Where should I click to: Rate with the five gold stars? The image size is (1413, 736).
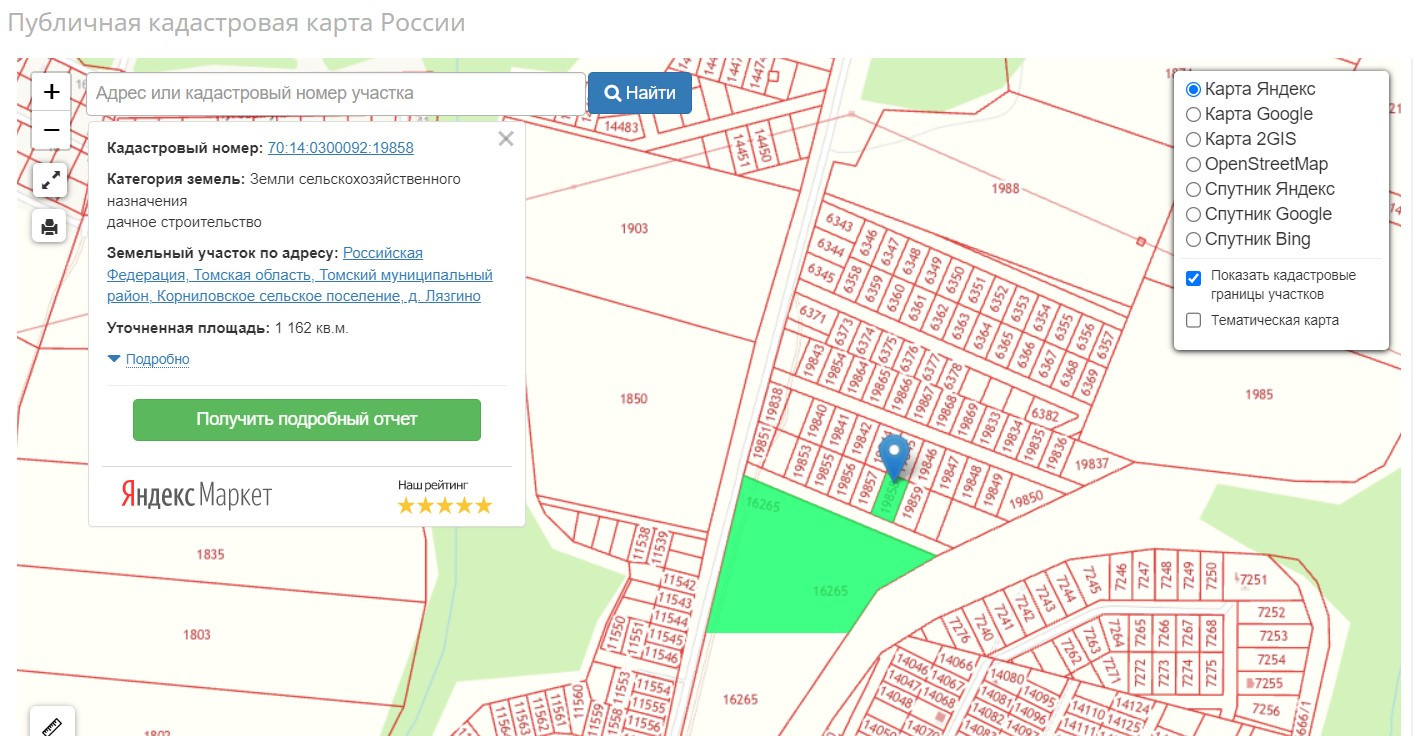(x=445, y=505)
